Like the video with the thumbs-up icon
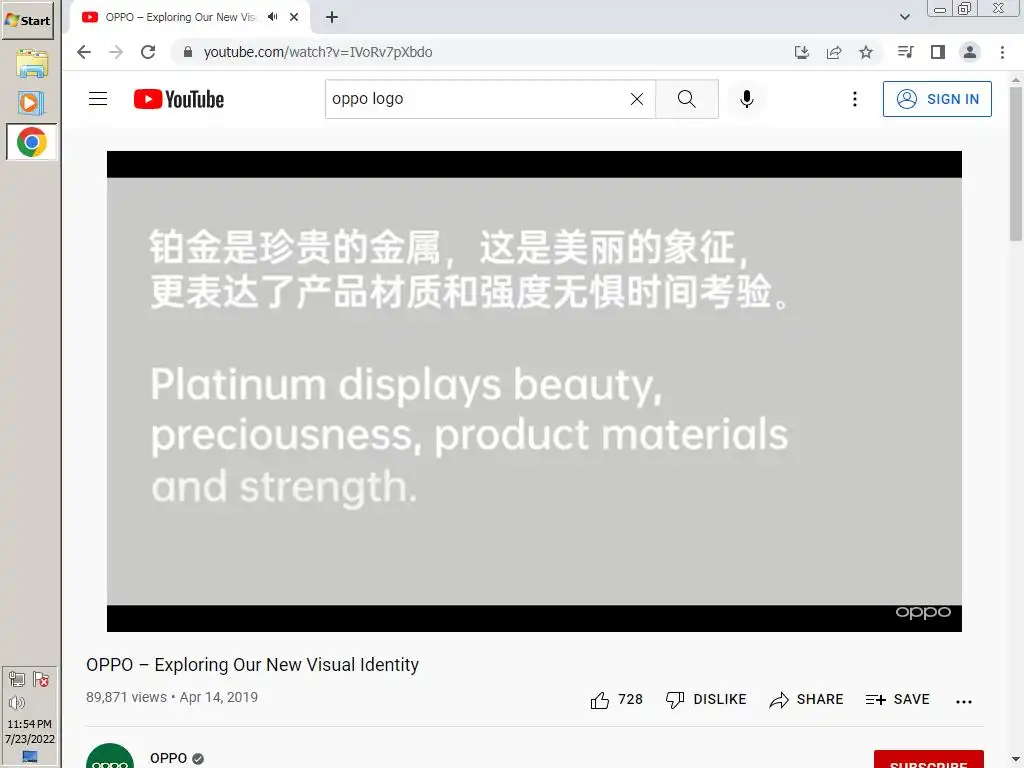1024x768 pixels. click(600, 700)
